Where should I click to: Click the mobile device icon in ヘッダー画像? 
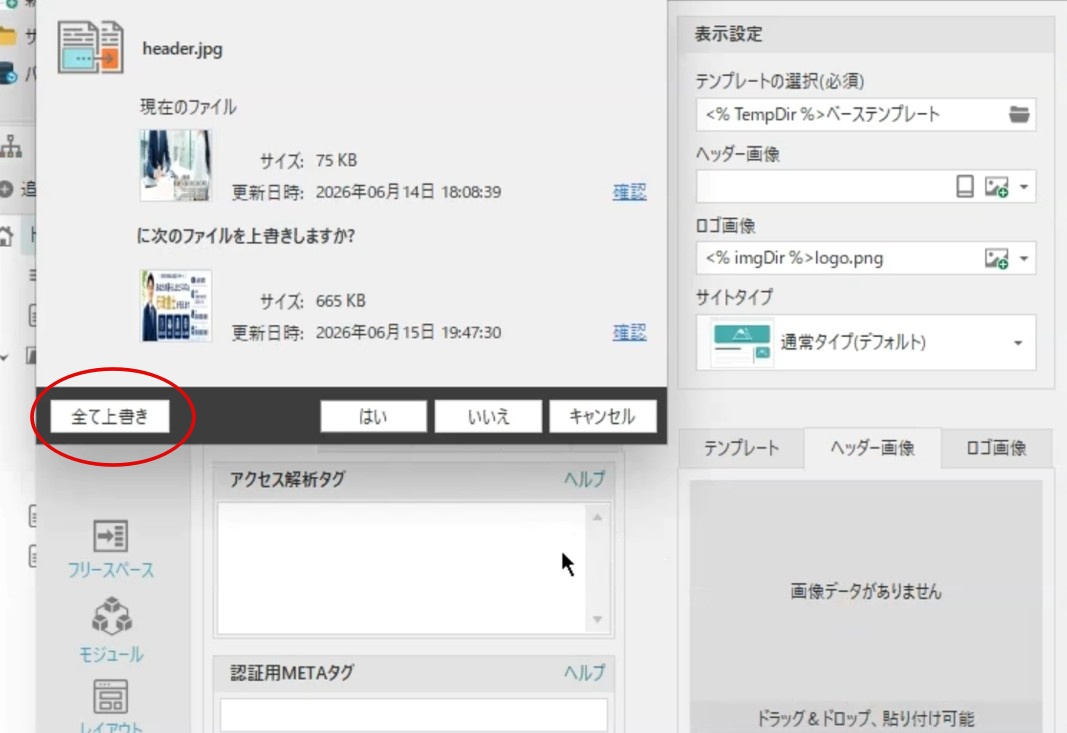[964, 186]
